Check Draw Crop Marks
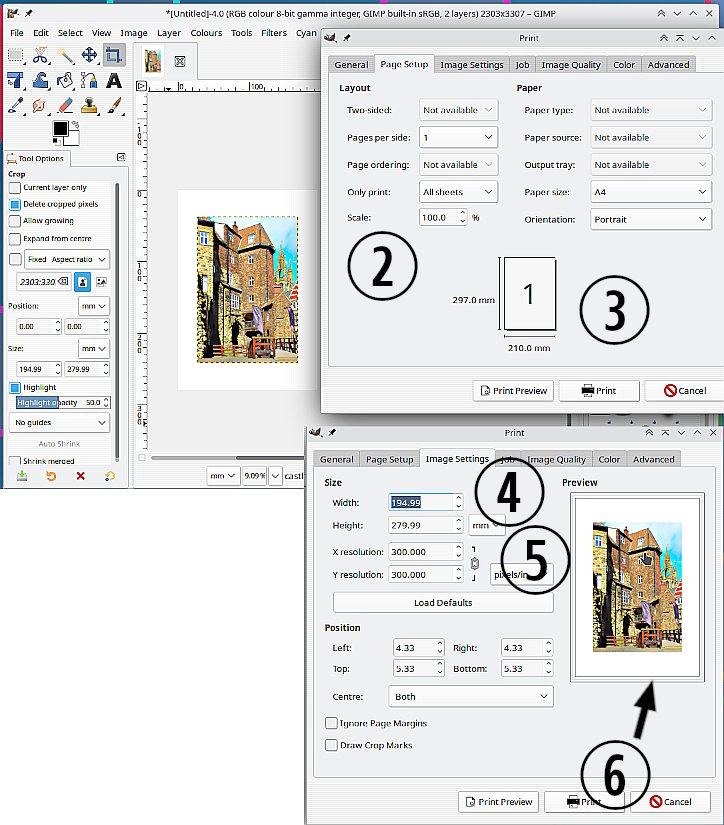Image resolution: width=724 pixels, height=825 pixels. point(331,745)
